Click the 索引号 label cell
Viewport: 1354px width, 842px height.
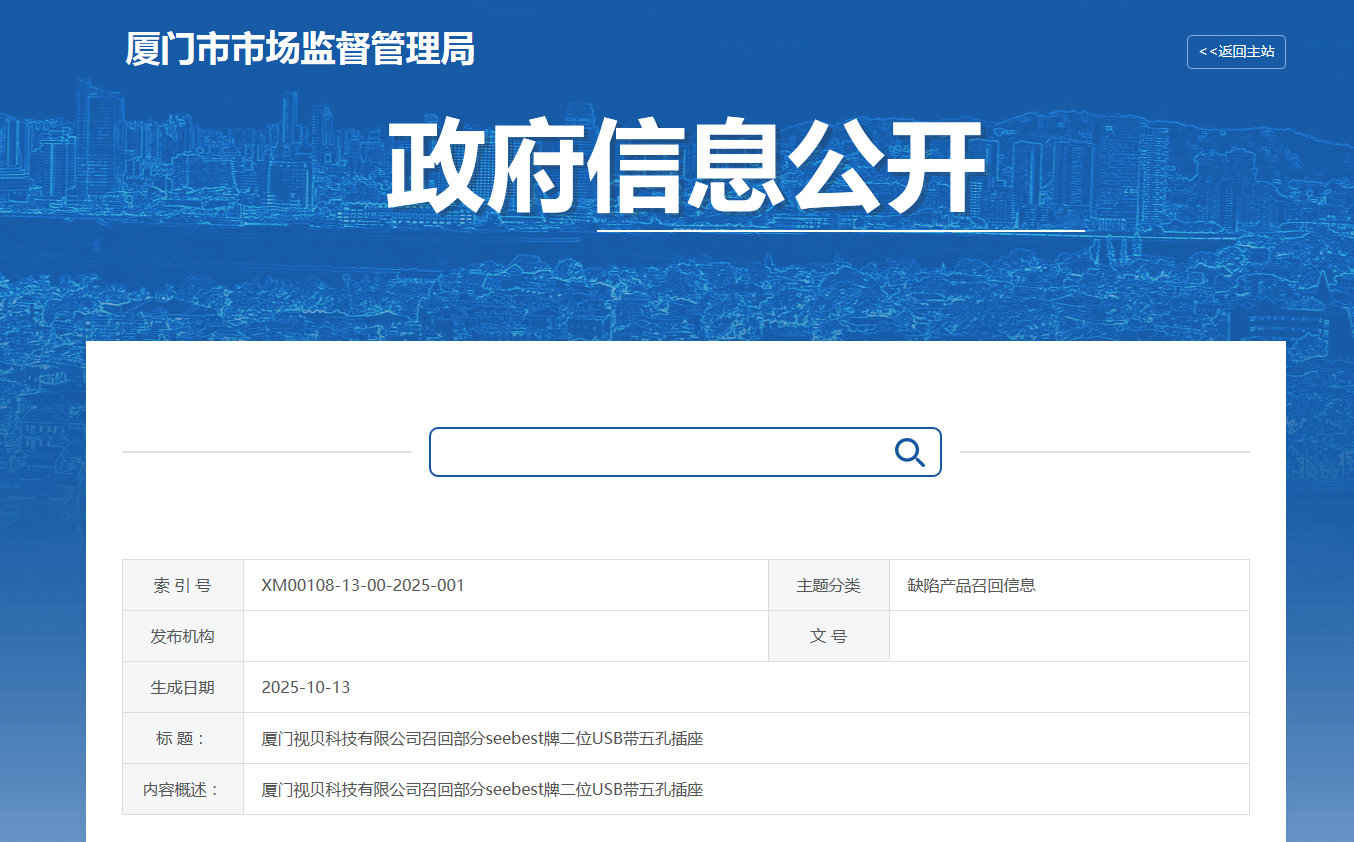pyautogui.click(x=183, y=585)
